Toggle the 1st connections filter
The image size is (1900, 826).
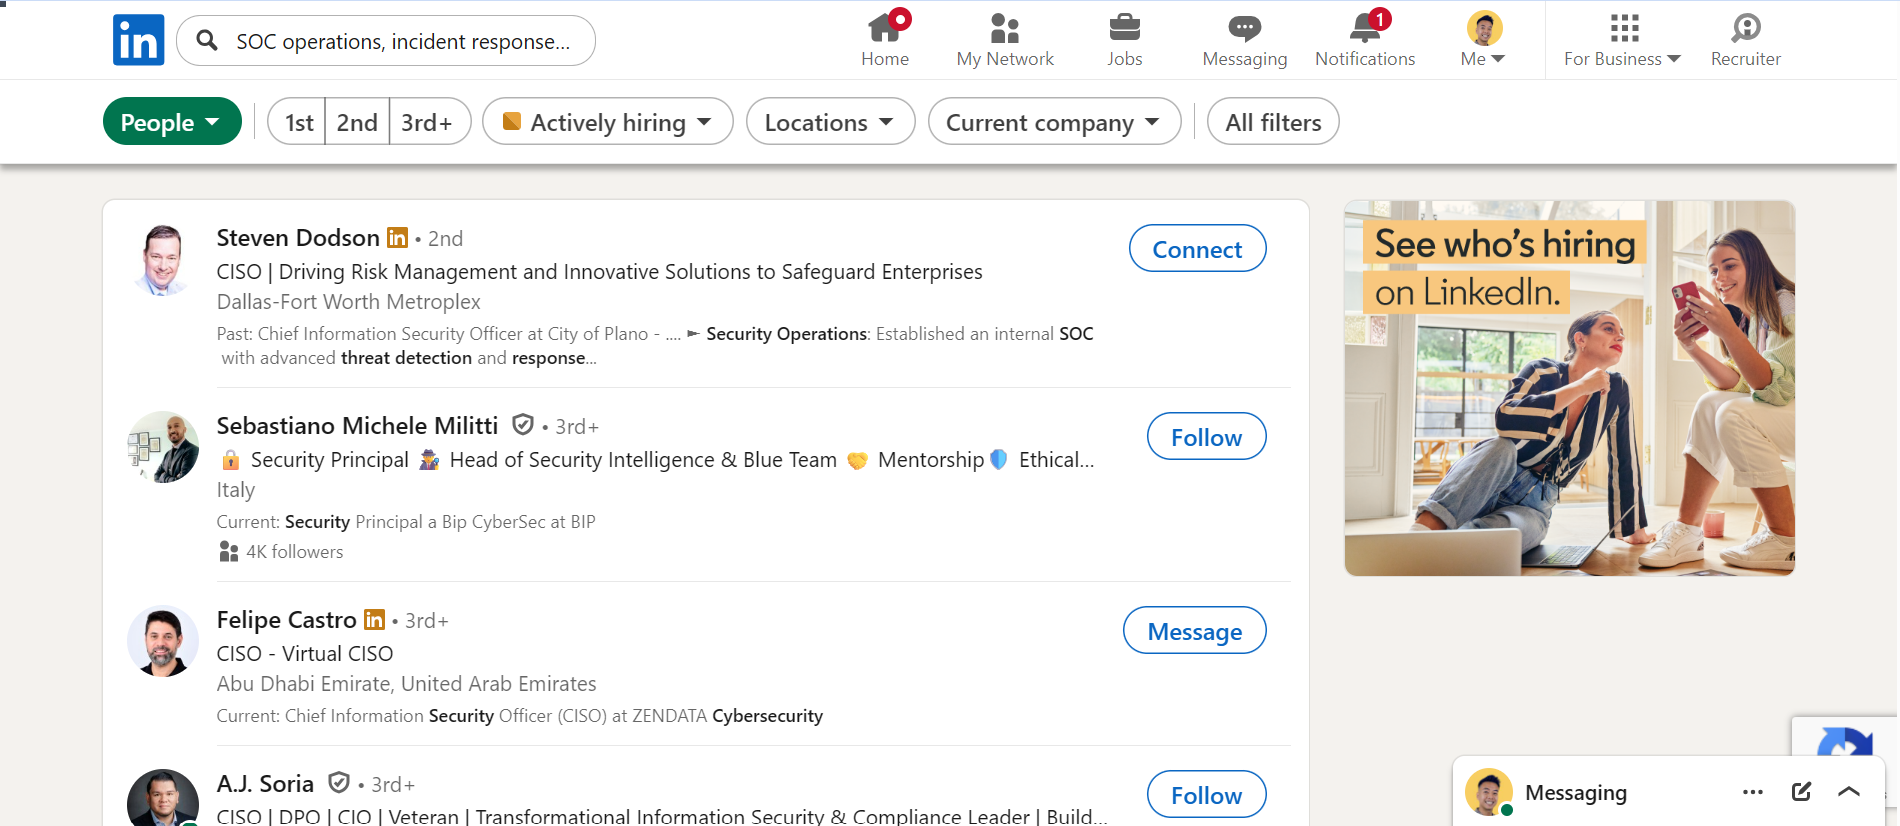[298, 122]
